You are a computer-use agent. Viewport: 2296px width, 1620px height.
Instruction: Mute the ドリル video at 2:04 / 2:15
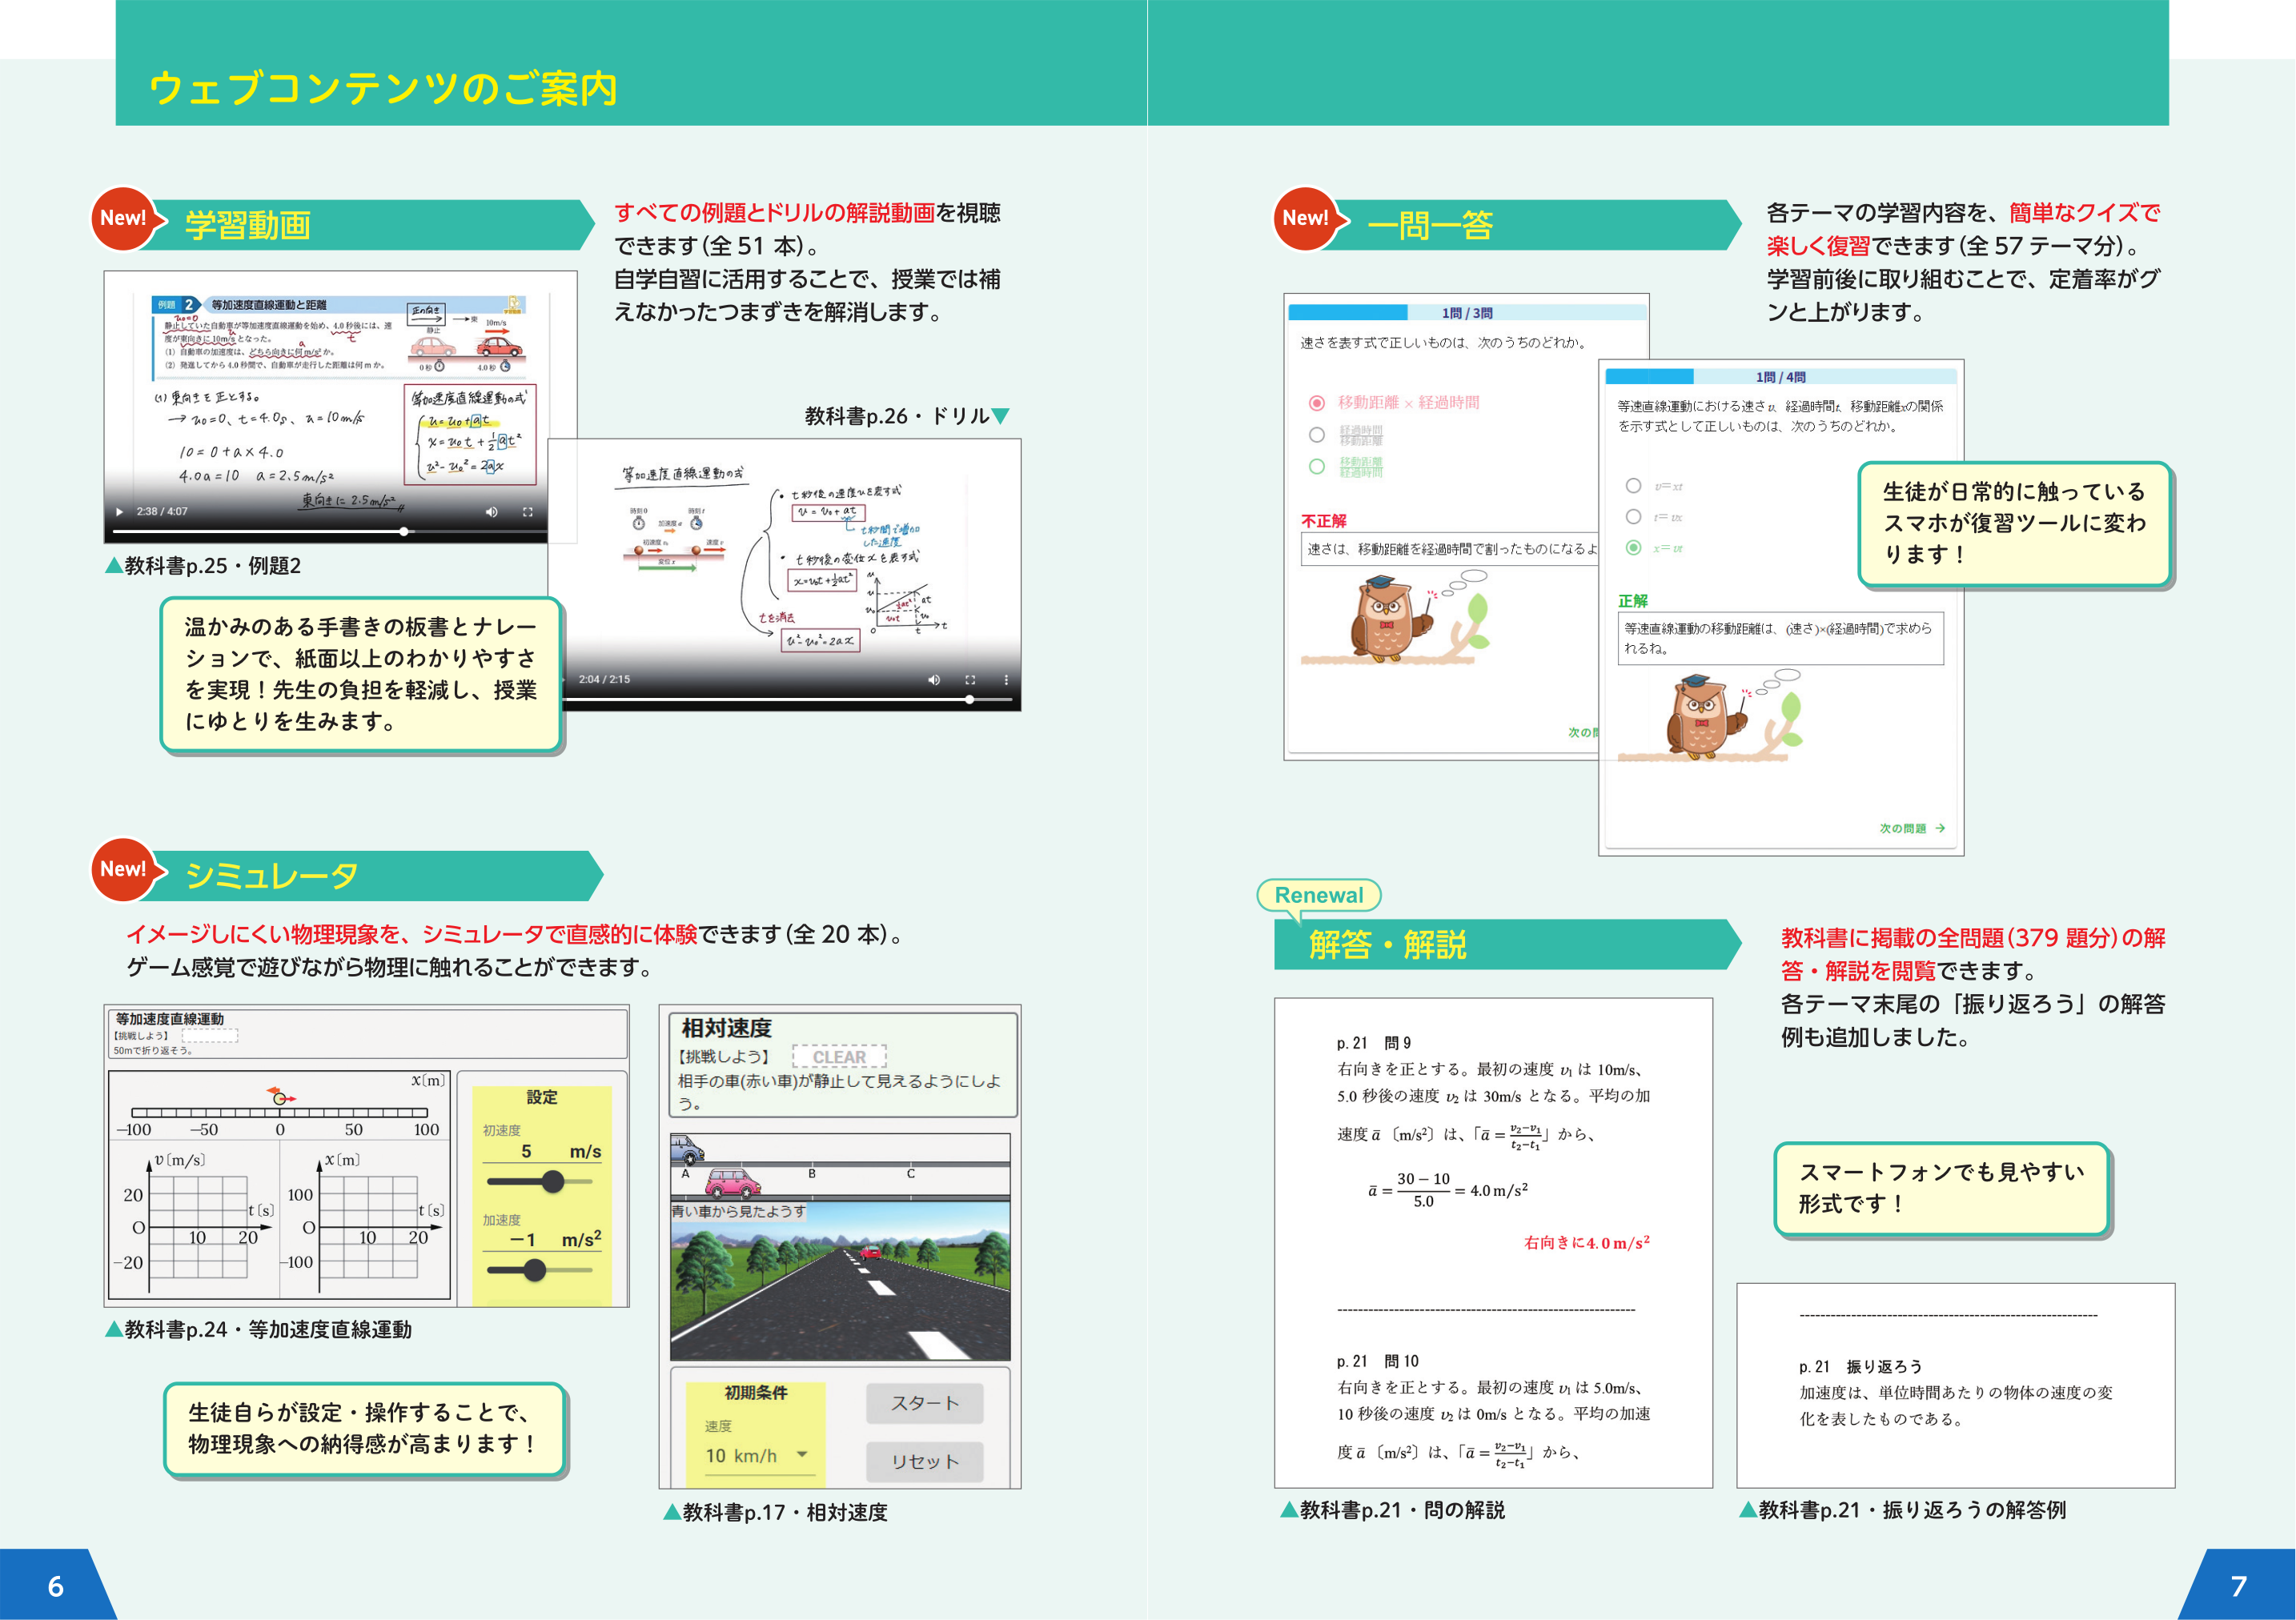tap(934, 680)
